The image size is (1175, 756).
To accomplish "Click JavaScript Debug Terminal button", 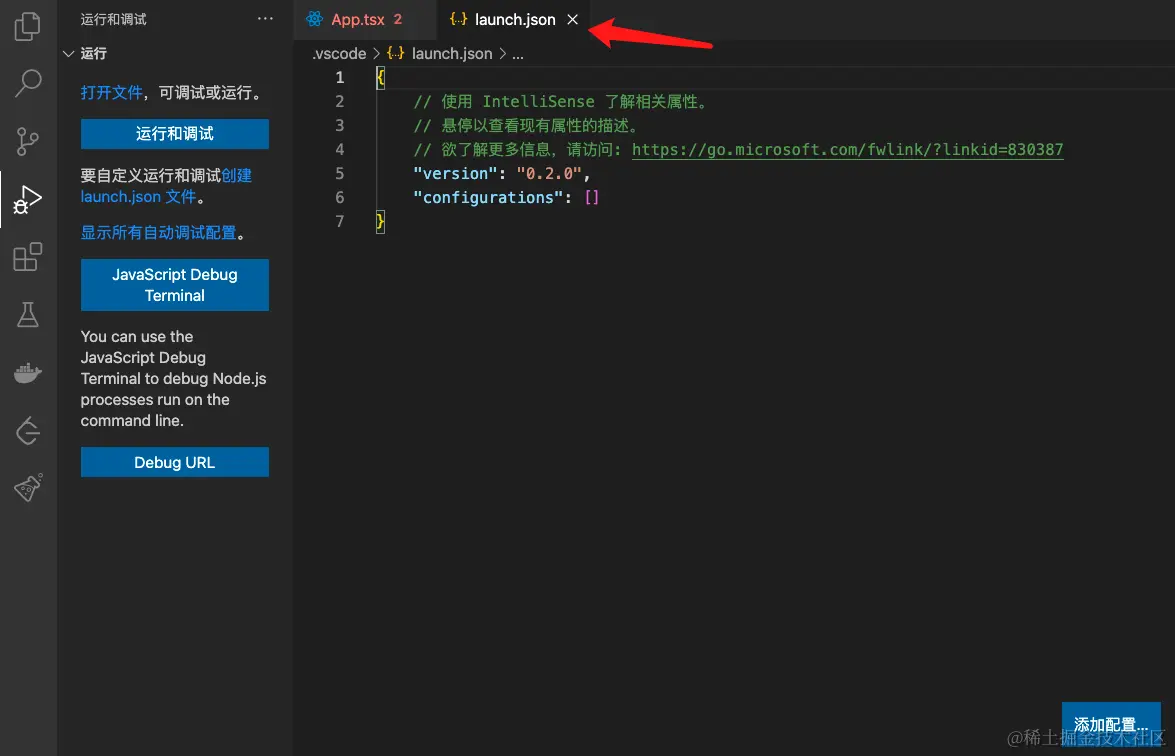I will pos(175,285).
